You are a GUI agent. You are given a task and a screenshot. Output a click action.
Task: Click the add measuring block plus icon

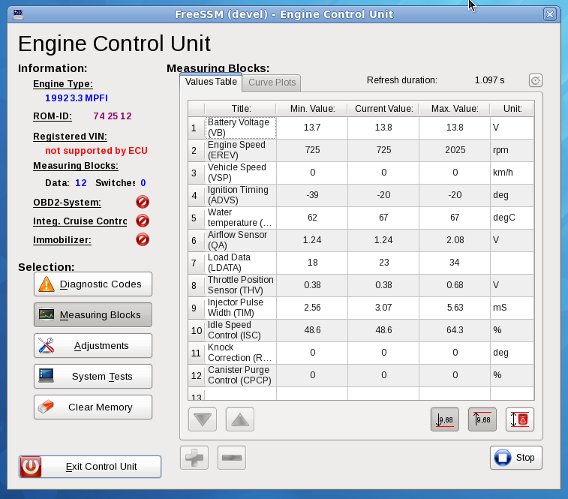[195, 458]
